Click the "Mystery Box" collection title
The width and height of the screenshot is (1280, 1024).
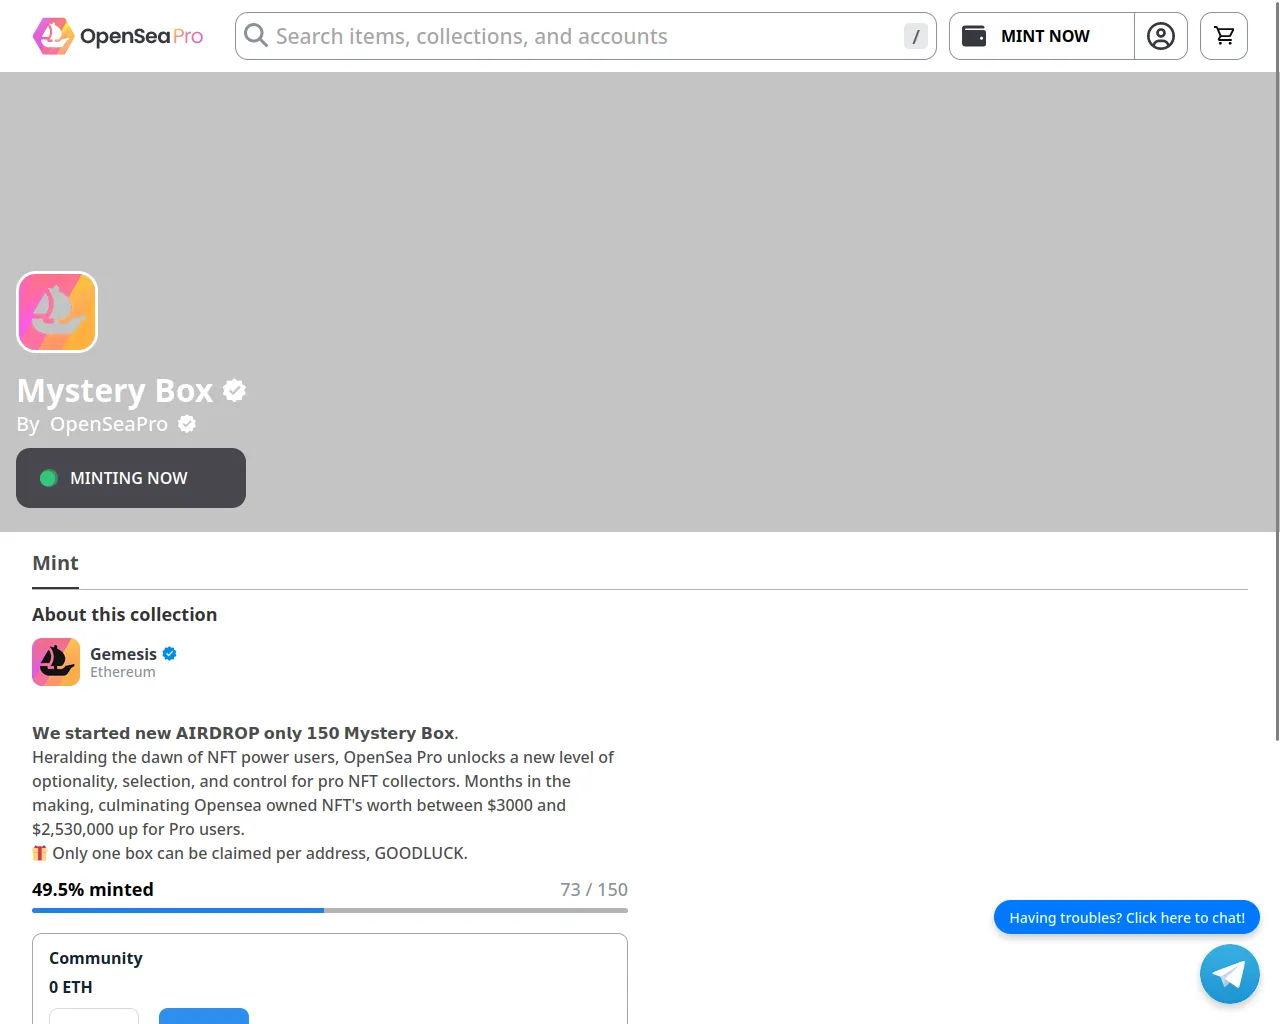[115, 390]
